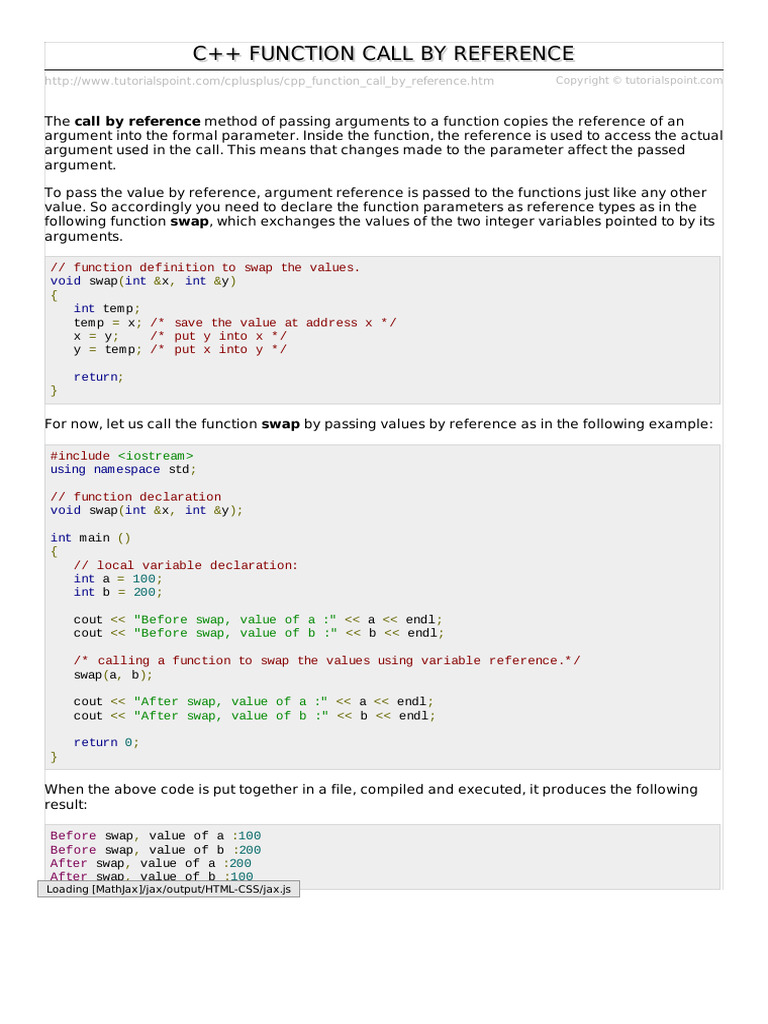Open the tutorialspoint URL link at top

tap(269, 81)
